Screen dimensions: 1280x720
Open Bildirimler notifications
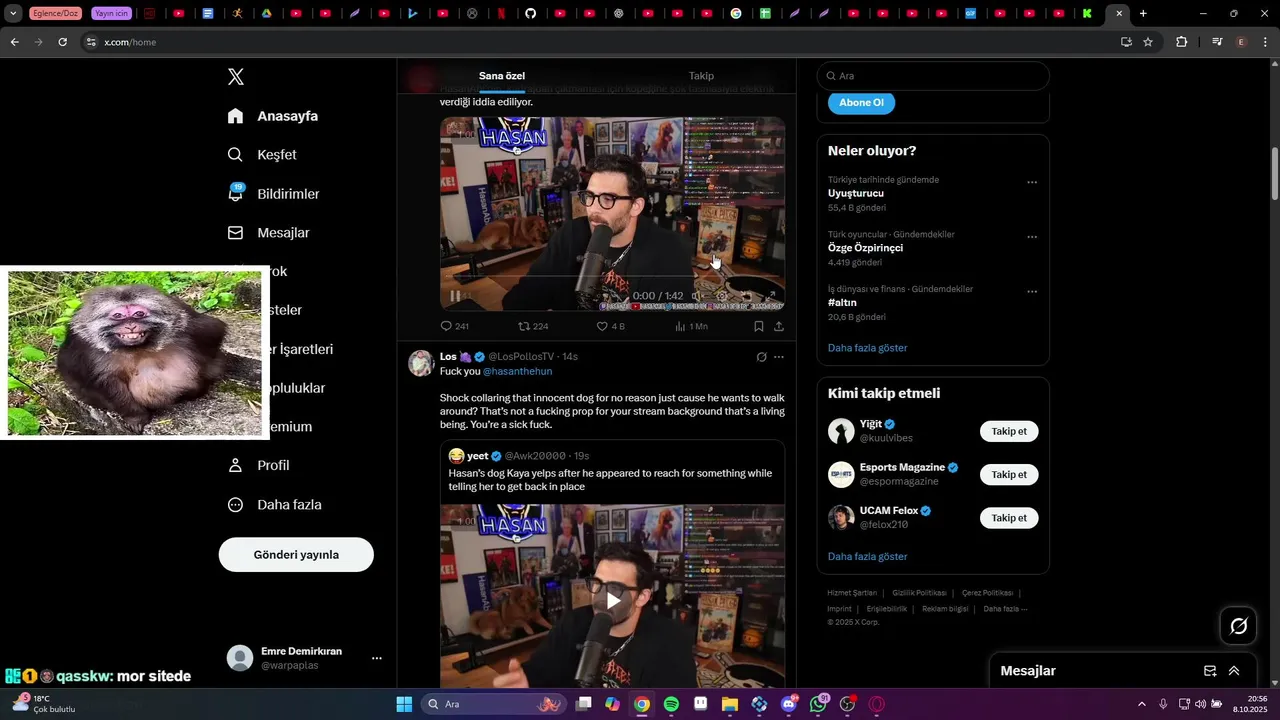[x=273, y=194]
